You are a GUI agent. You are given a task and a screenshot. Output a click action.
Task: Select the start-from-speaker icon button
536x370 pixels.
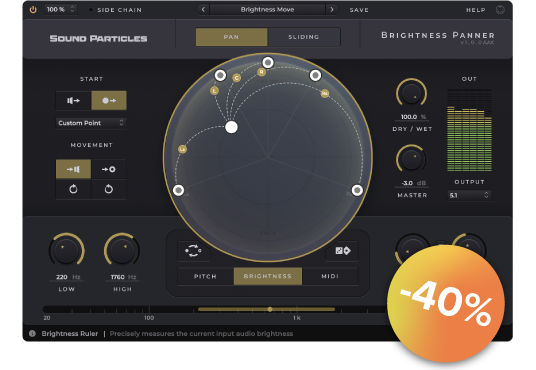[73, 101]
